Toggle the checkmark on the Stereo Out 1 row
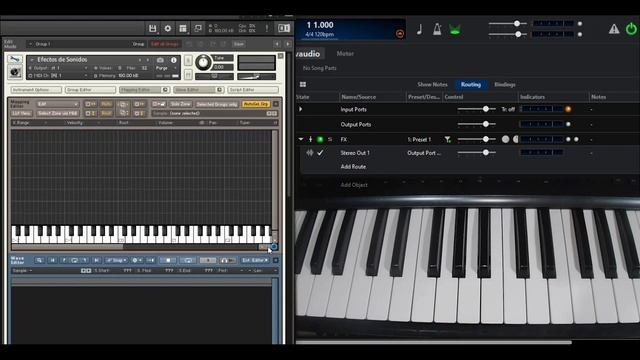The image size is (640, 360). tap(320, 153)
